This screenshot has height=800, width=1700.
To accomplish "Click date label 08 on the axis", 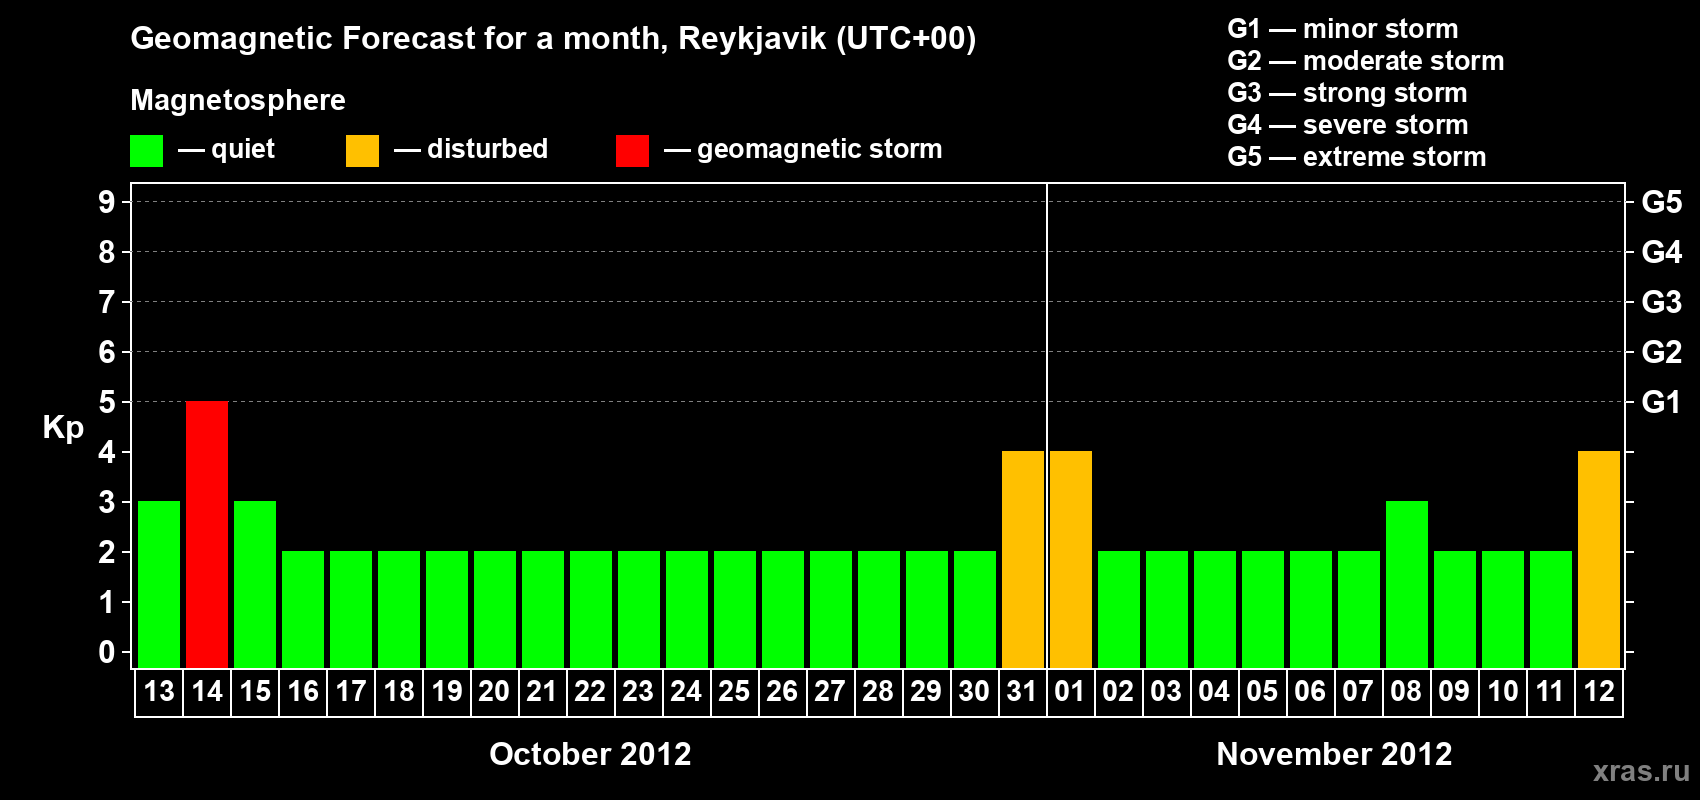I will [x=1406, y=692].
